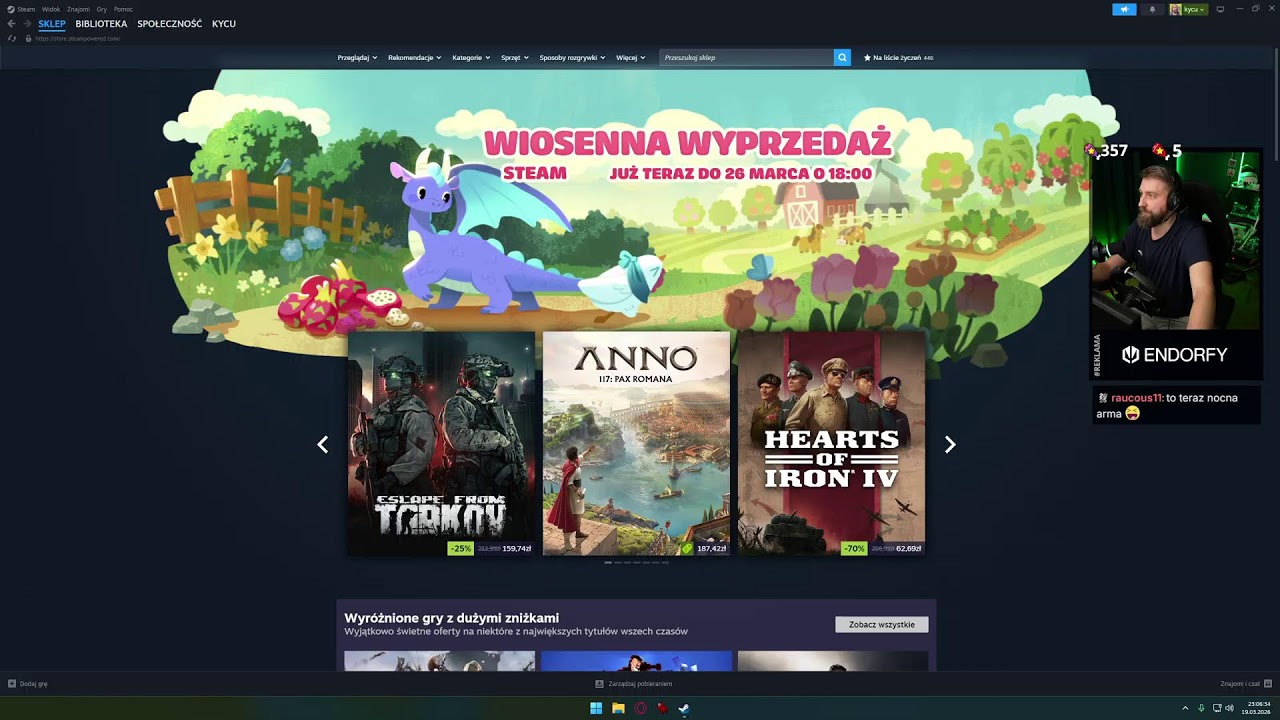
Task: Expand the Rekomendacje dropdown
Action: (x=415, y=58)
